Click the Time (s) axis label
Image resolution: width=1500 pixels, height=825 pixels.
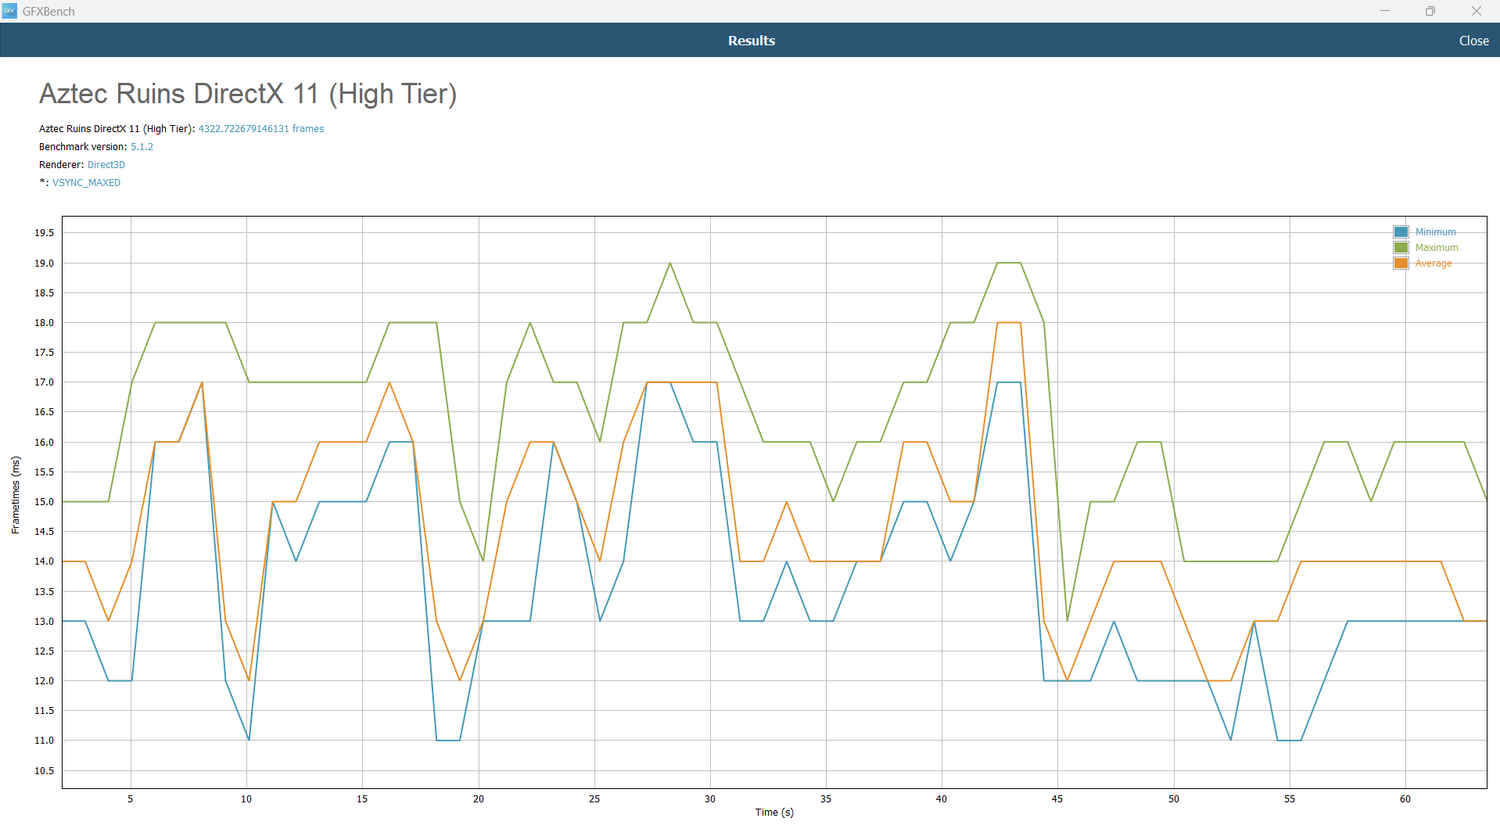tap(774, 812)
